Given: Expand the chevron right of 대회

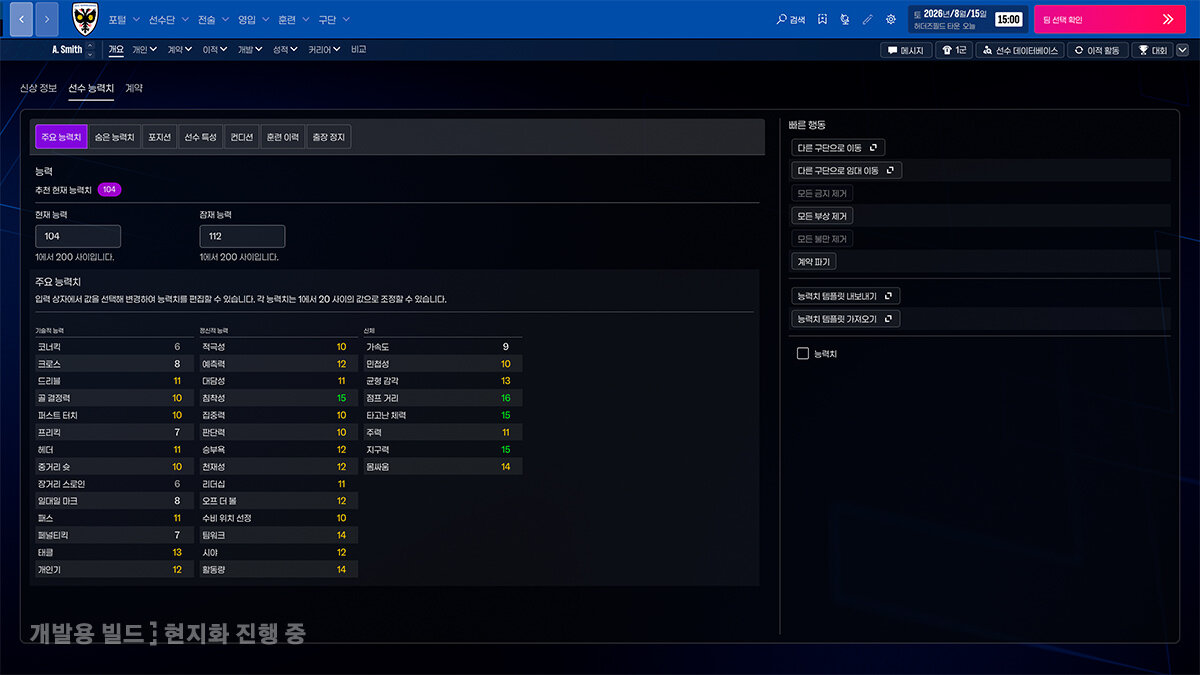Looking at the screenshot, I should tap(1181, 50).
